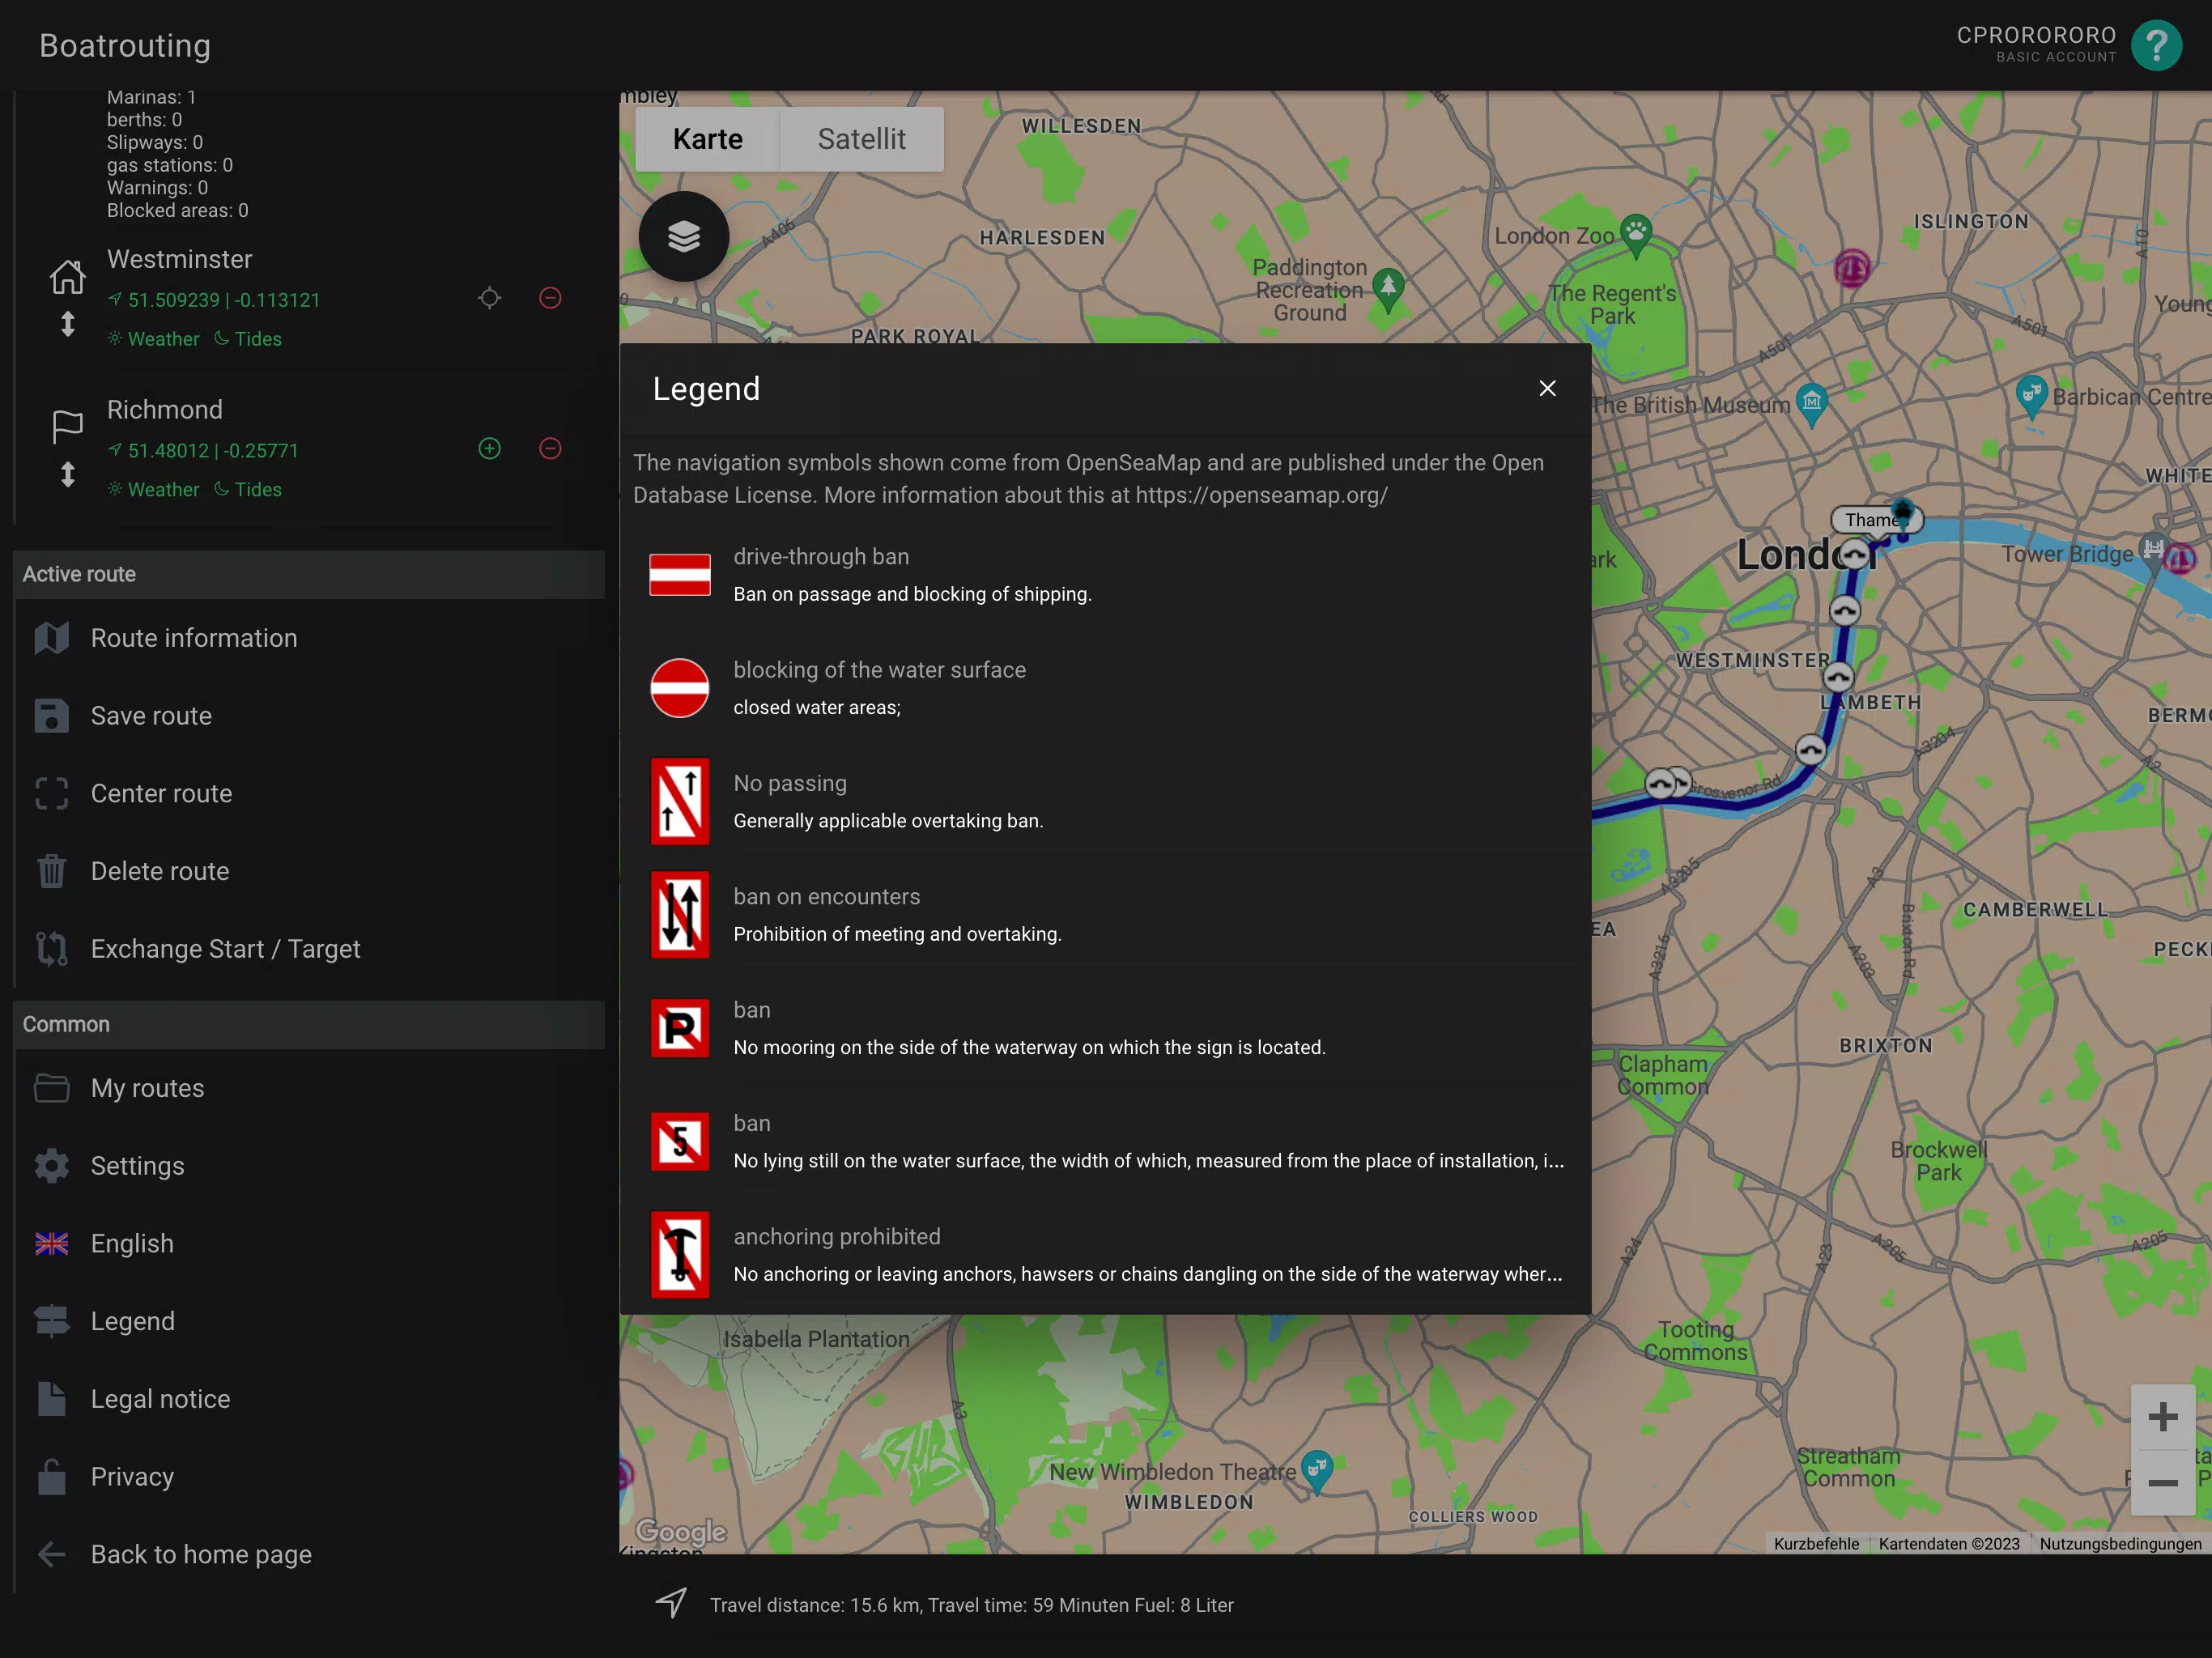Remove Westminster using the red minus toggle

click(x=550, y=297)
